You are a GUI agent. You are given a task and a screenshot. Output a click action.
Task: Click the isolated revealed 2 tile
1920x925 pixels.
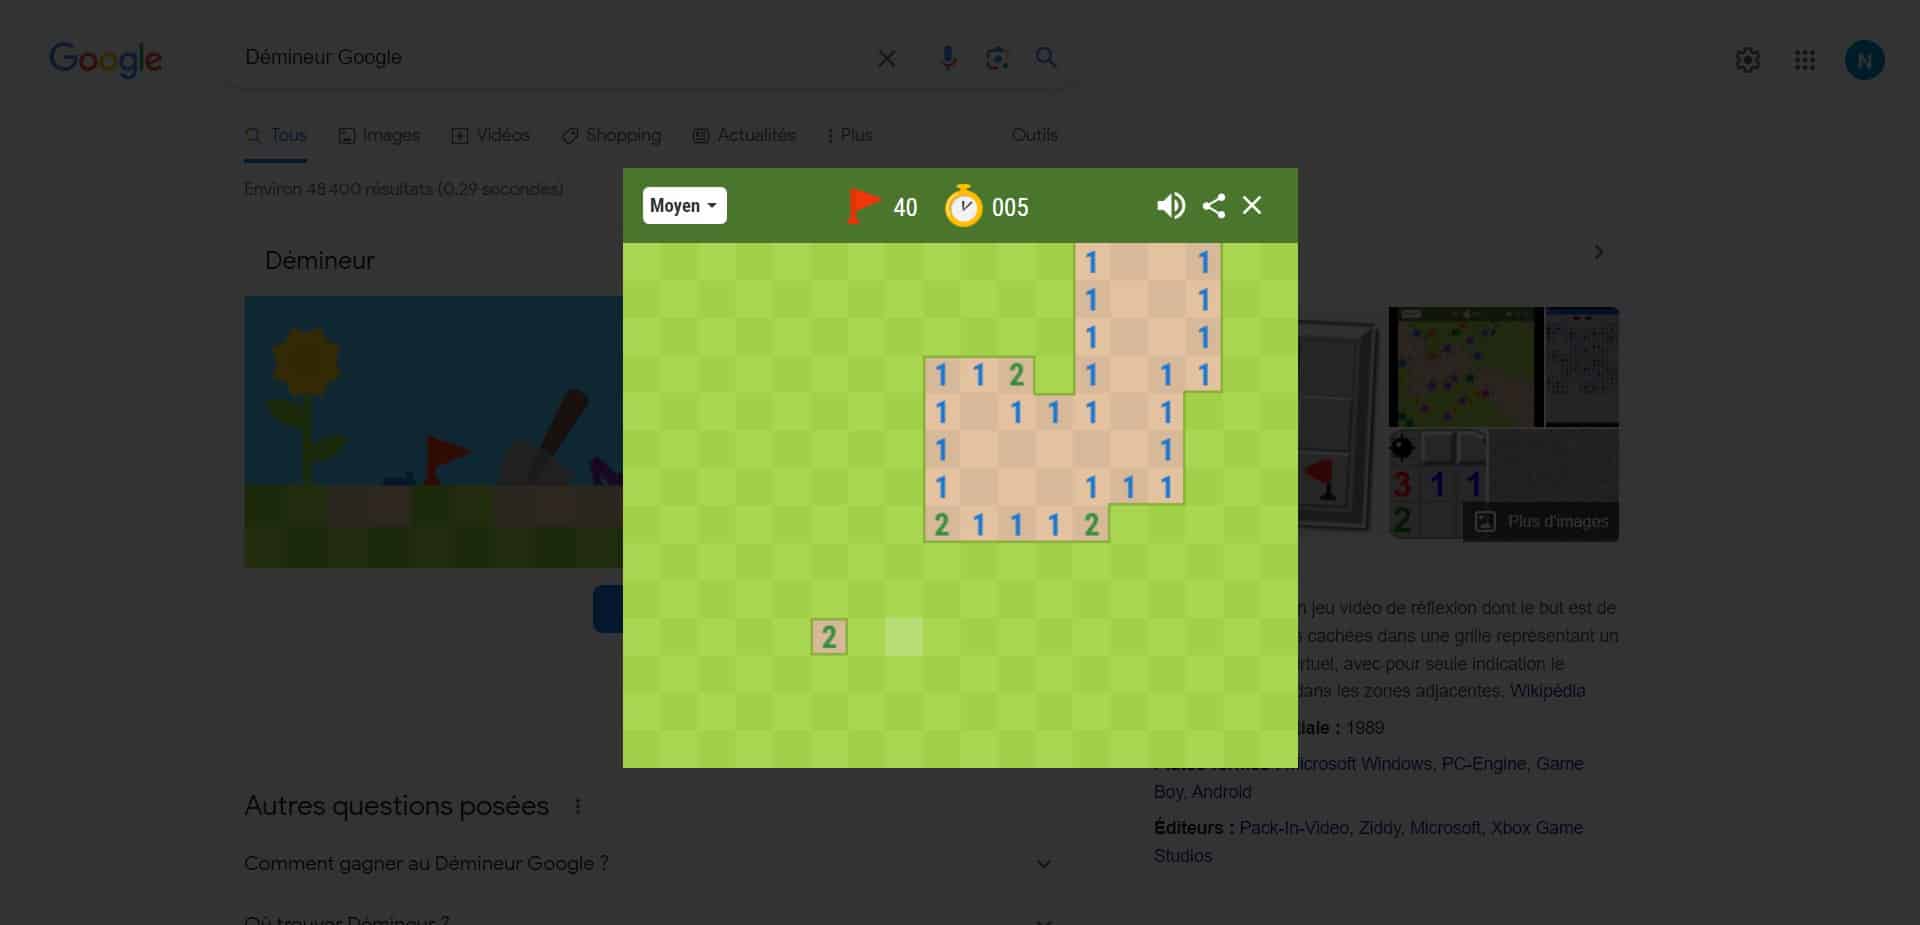pyautogui.click(x=829, y=637)
